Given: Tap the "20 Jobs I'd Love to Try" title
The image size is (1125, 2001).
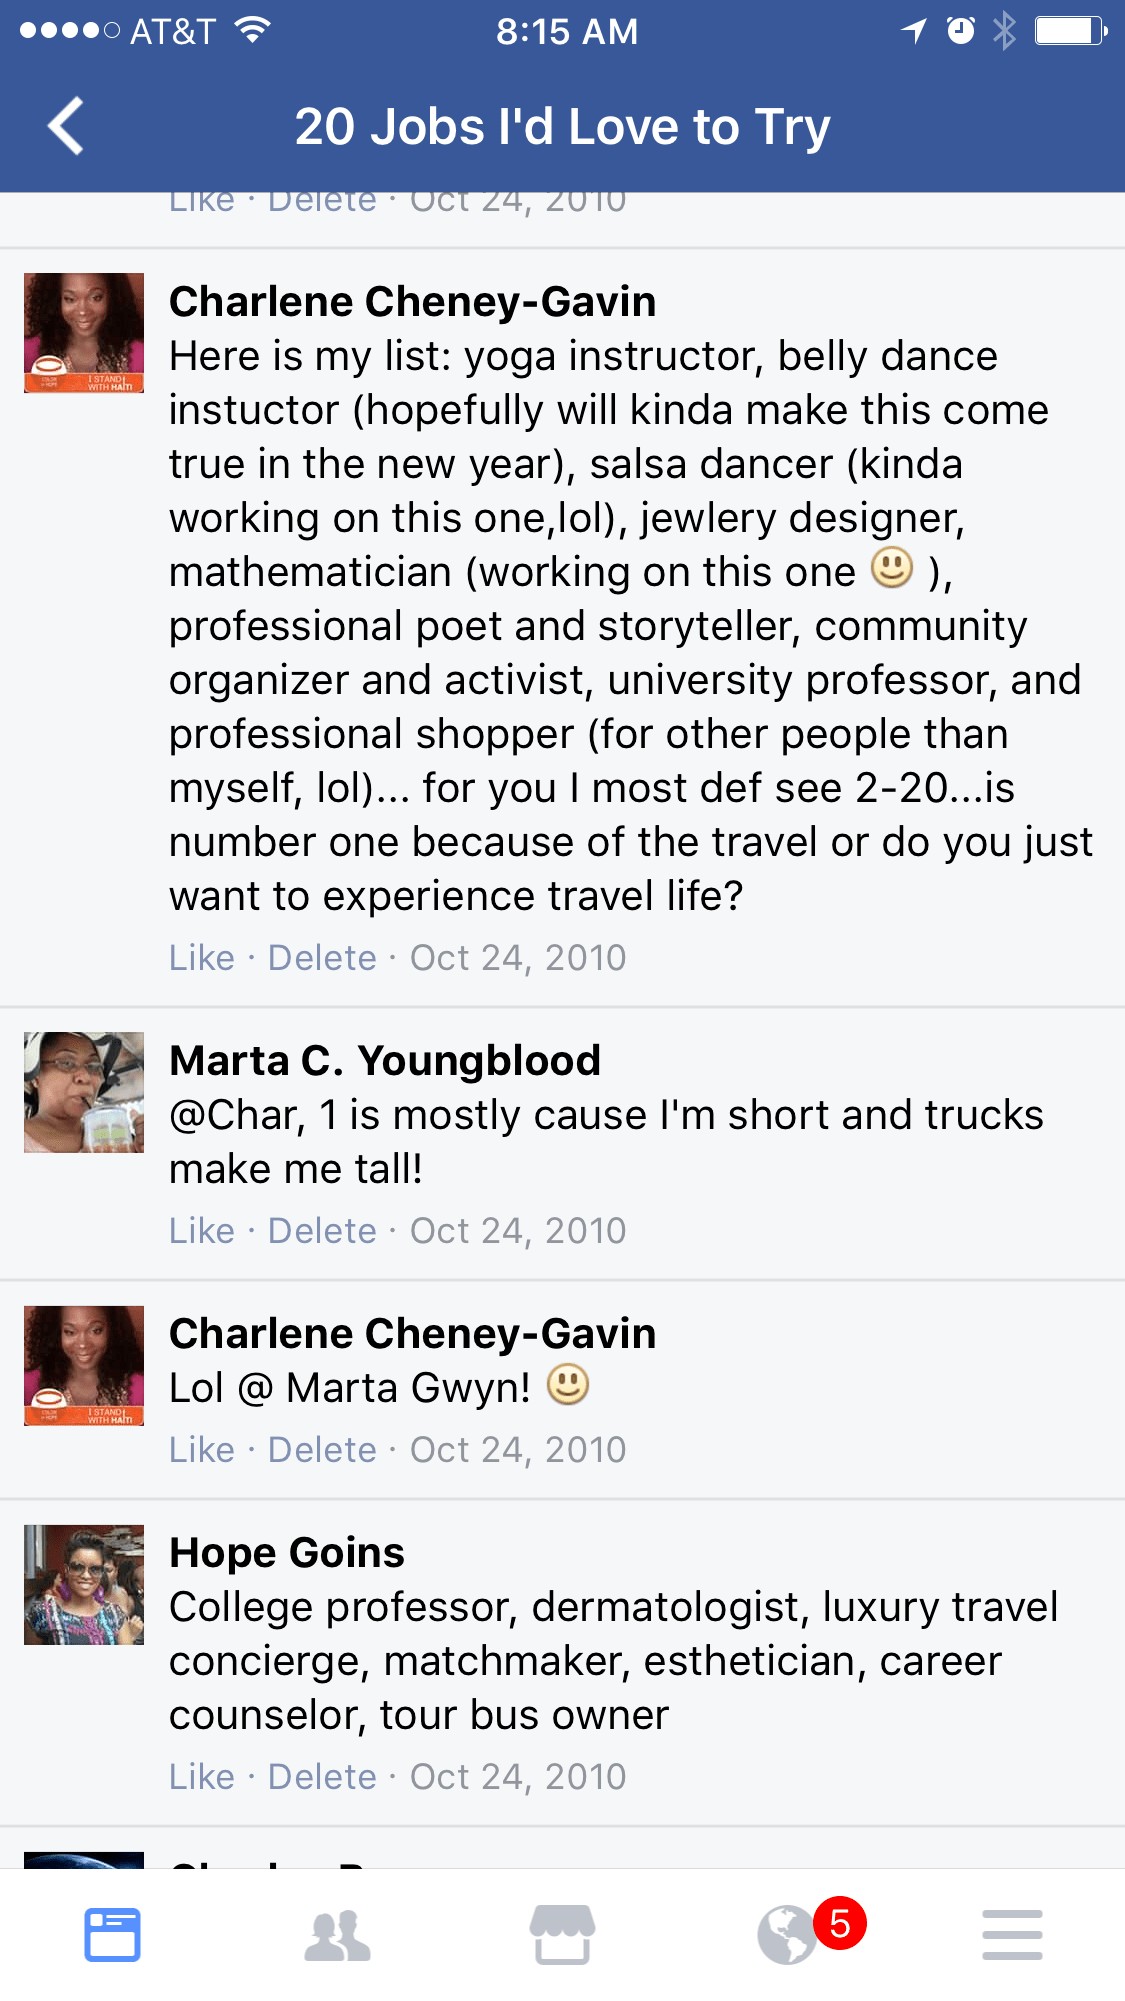Looking at the screenshot, I should coord(562,127).
